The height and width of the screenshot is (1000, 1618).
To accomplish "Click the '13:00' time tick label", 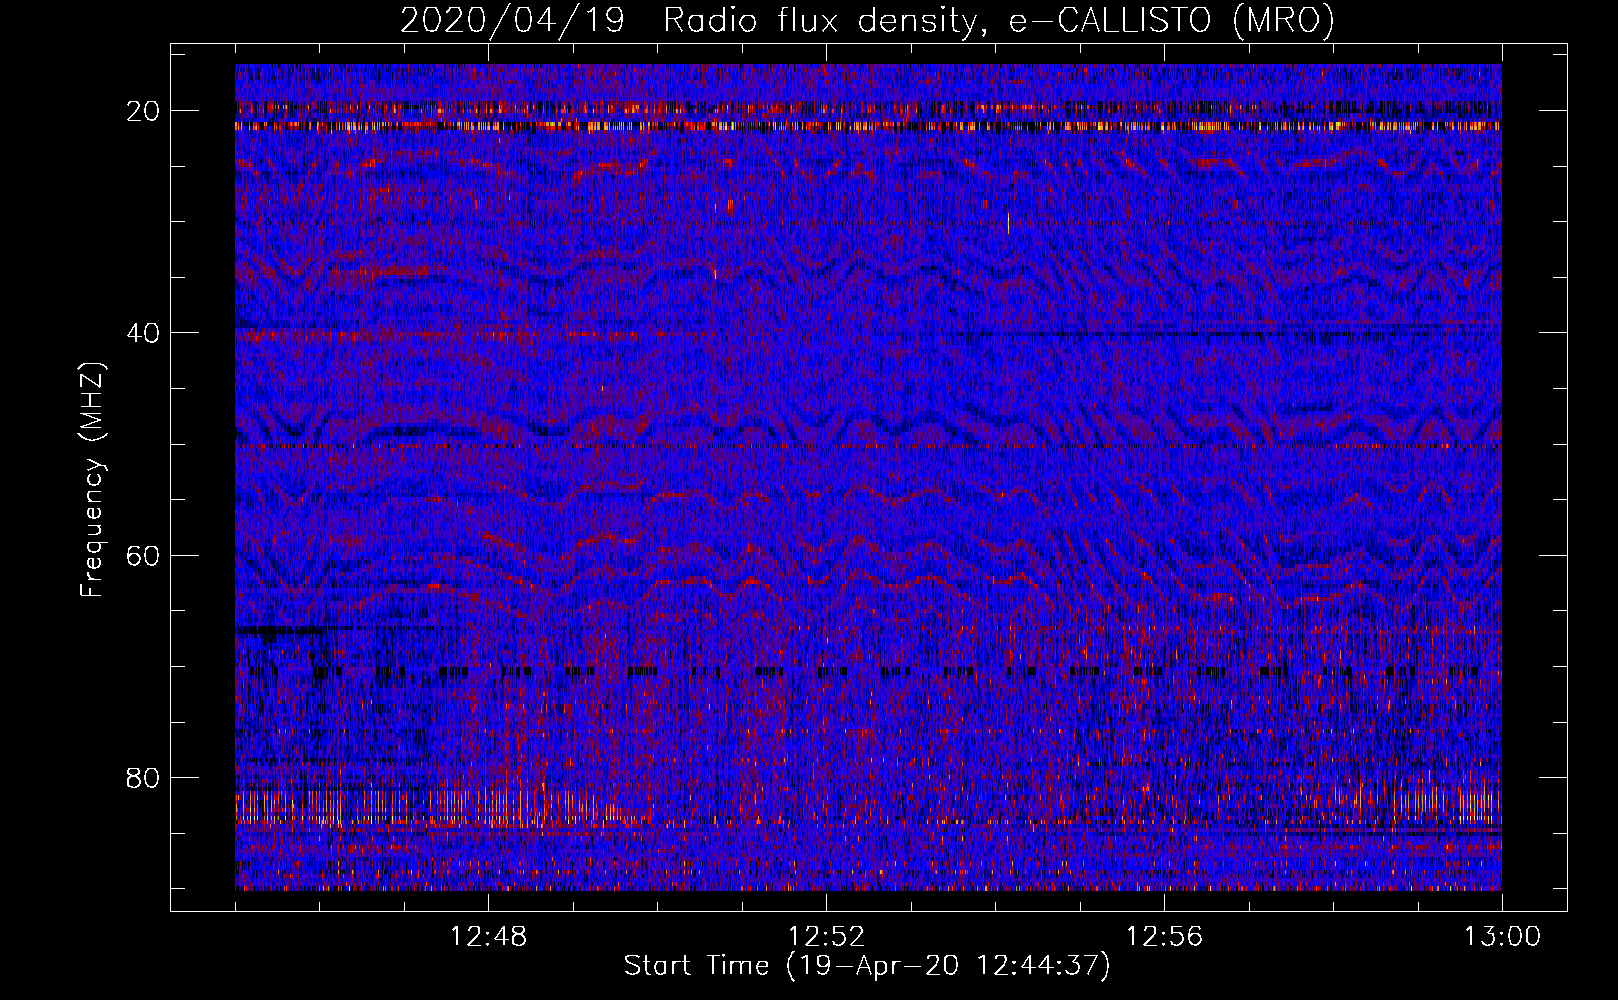I will coord(1502,937).
